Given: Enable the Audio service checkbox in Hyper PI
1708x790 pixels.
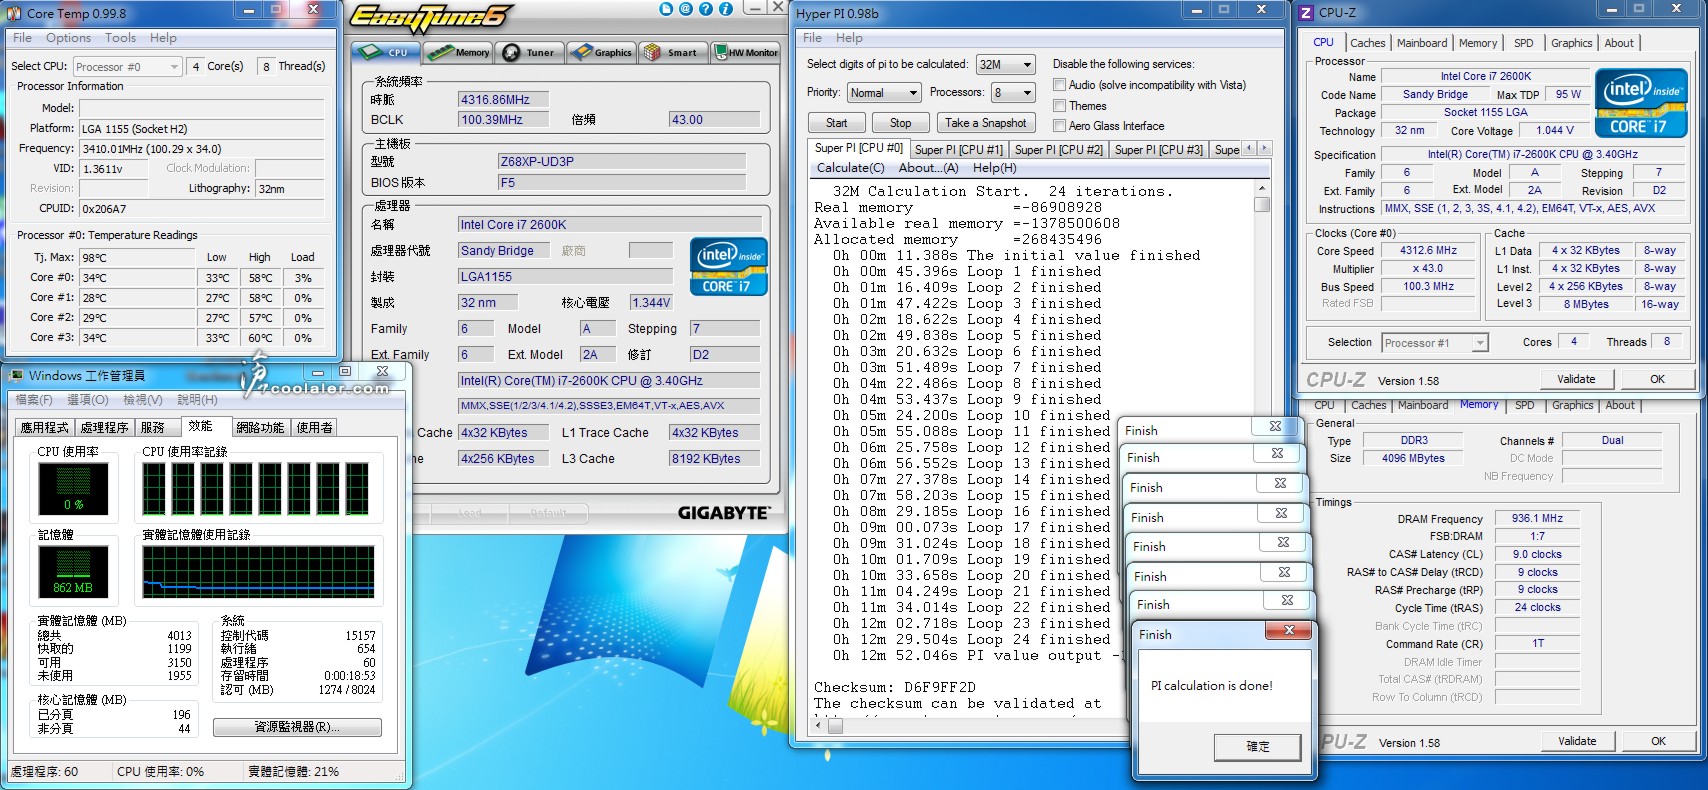Looking at the screenshot, I should pos(1060,85).
